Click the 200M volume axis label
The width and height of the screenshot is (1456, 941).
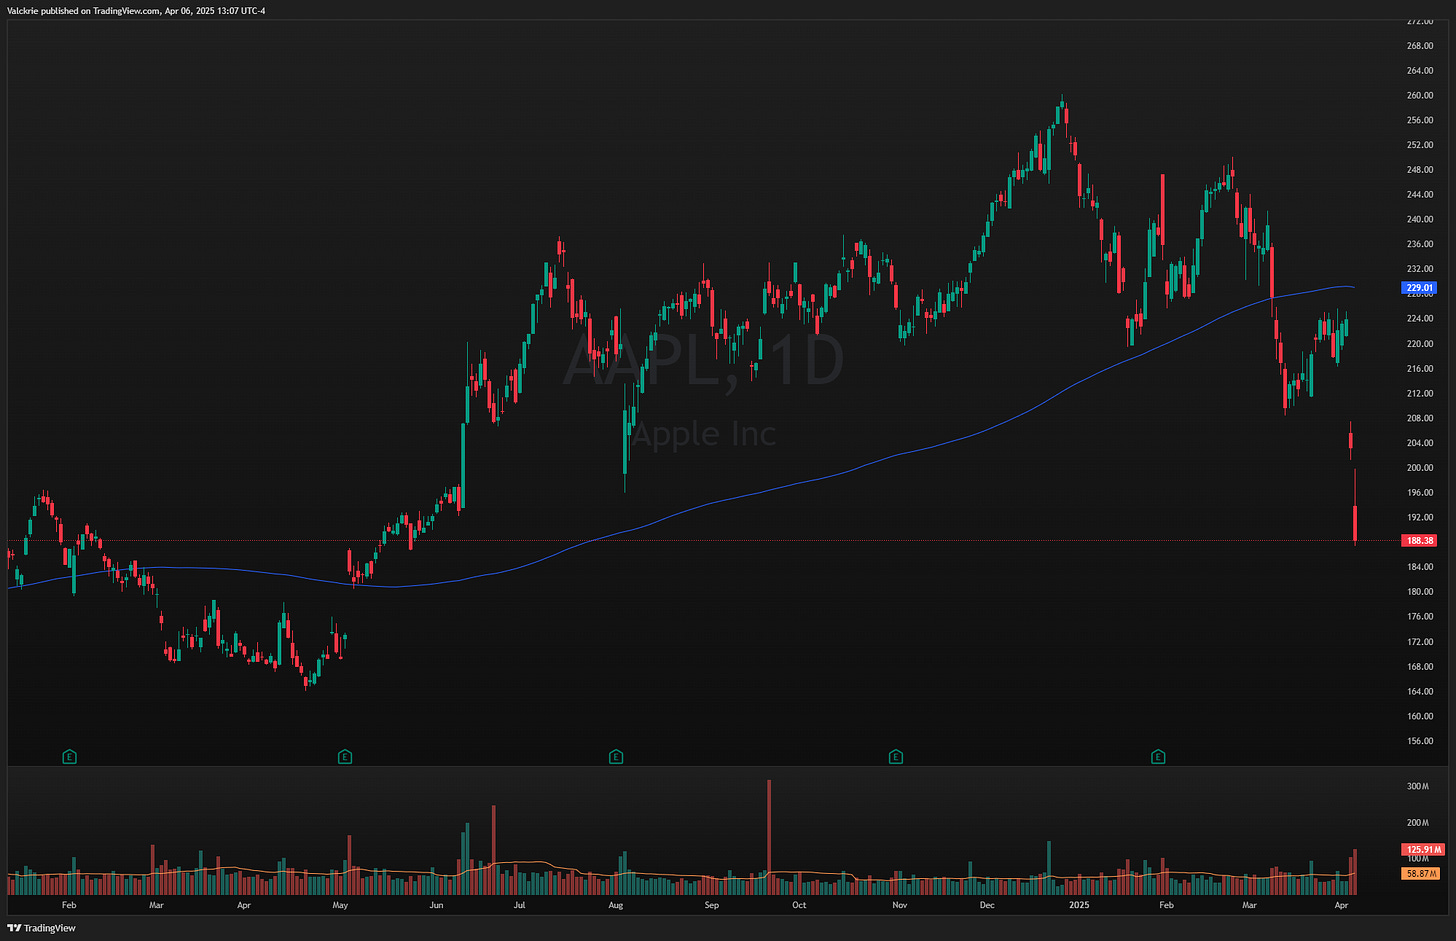[1418, 822]
